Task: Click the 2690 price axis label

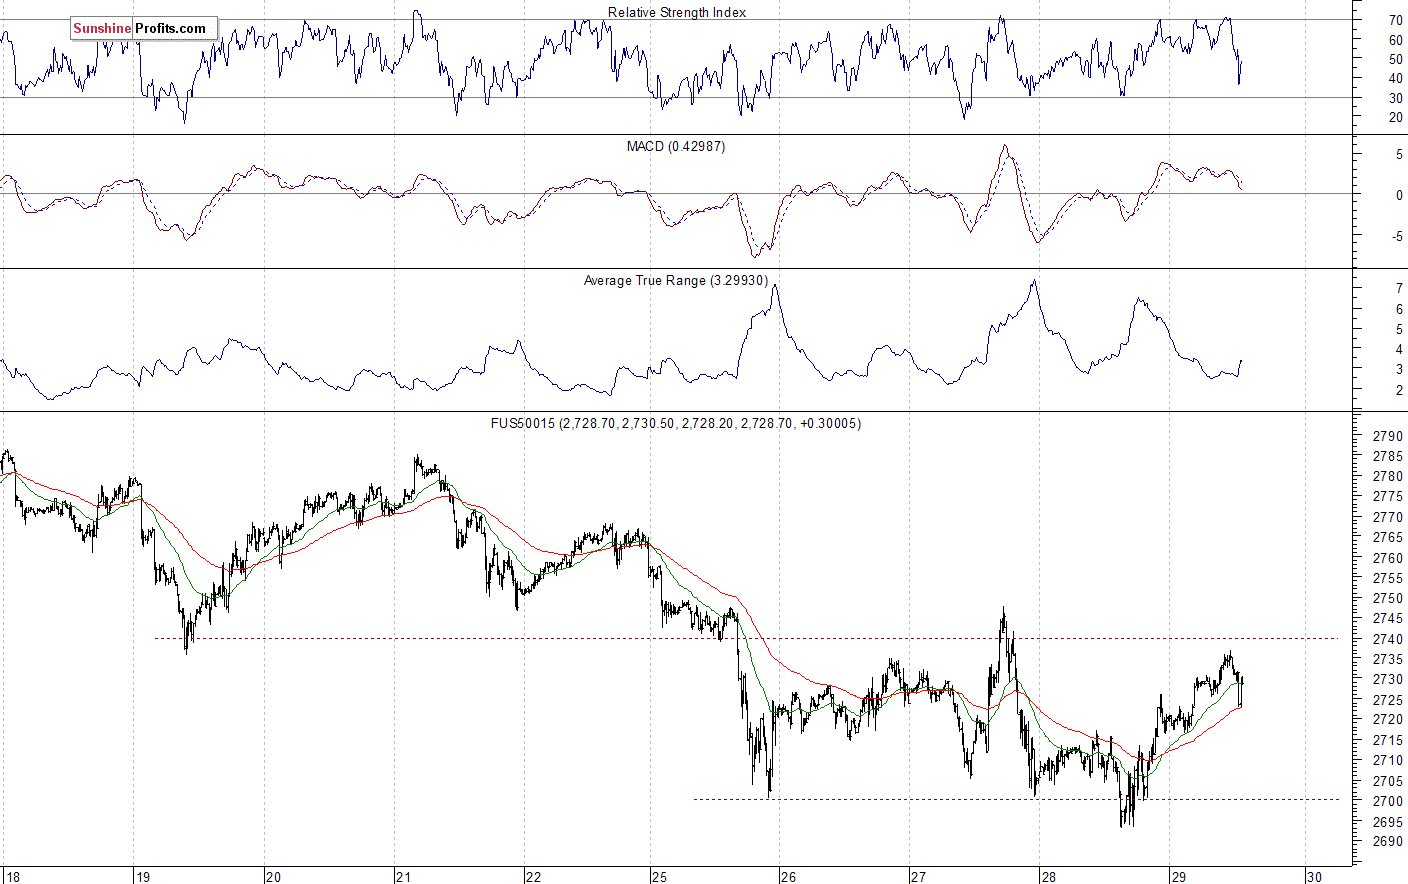Action: [1387, 841]
